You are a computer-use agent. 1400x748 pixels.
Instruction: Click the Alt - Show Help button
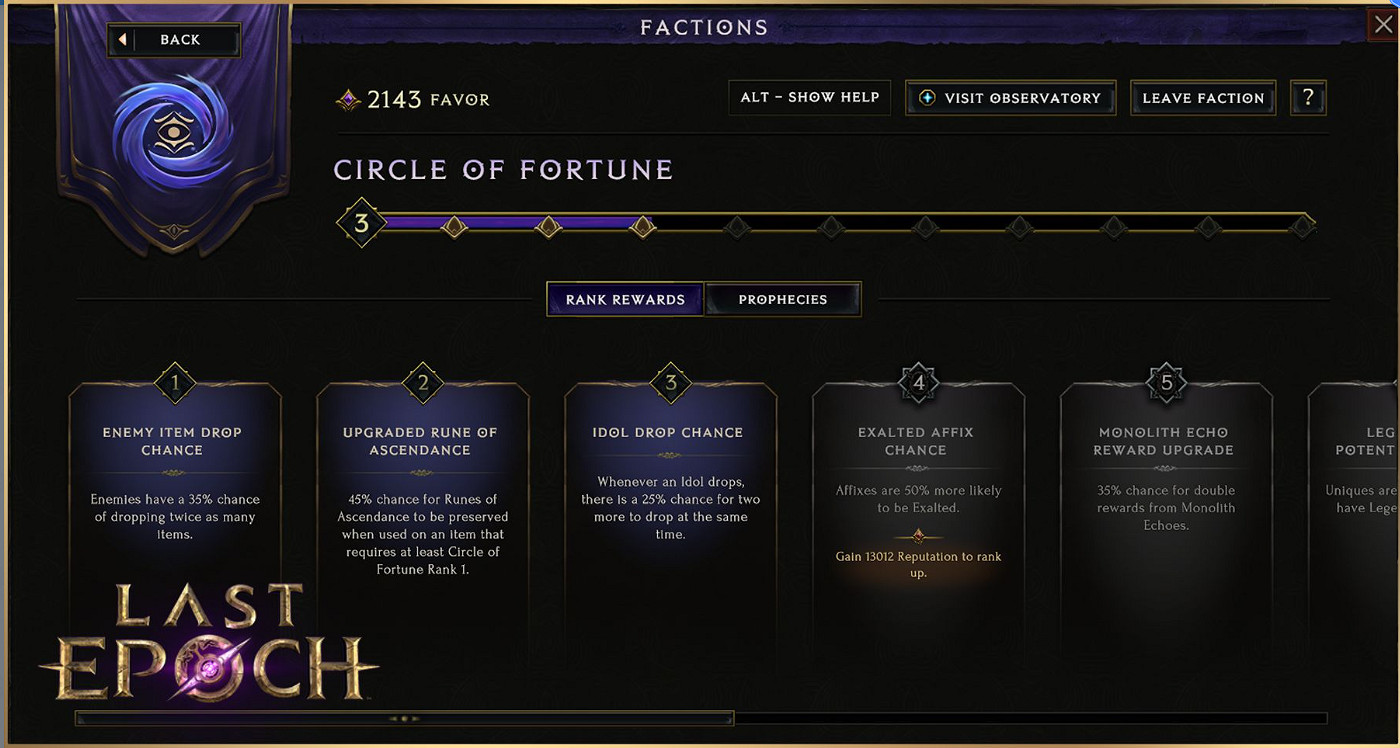click(x=809, y=97)
